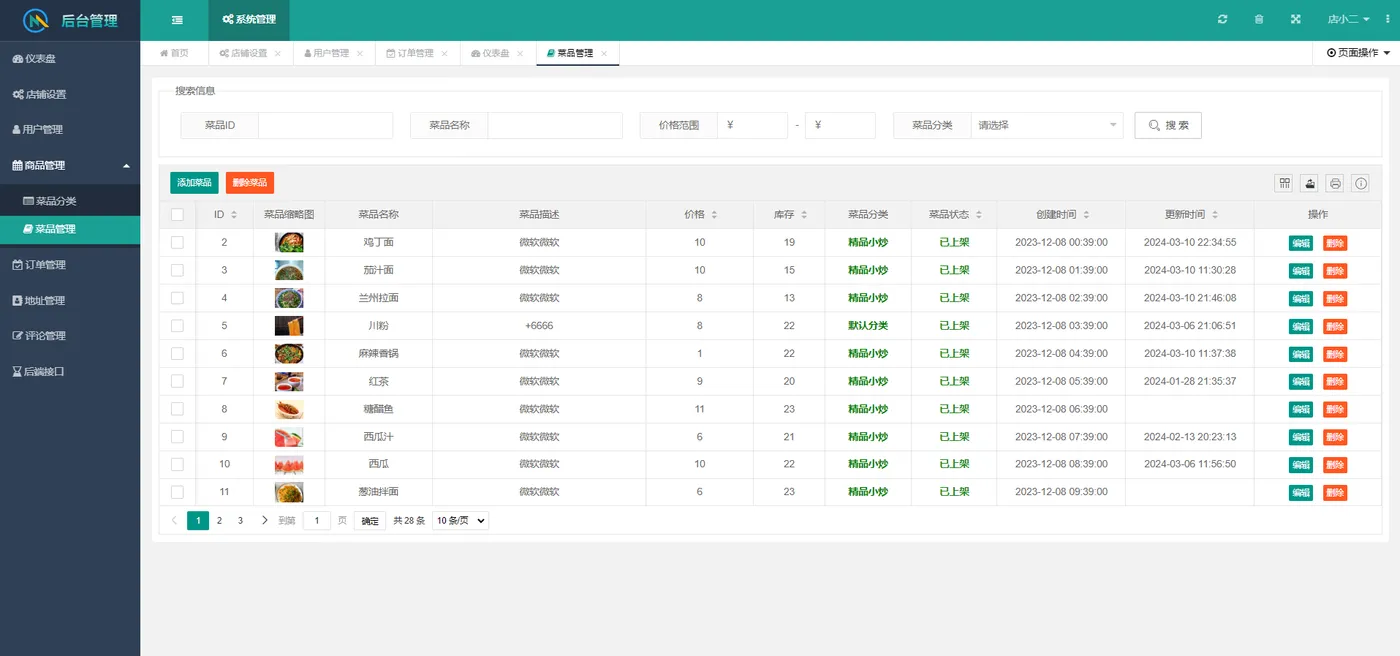Sort table by the 价格 column arrows
Viewport: 1400px width, 656px height.
click(714, 215)
